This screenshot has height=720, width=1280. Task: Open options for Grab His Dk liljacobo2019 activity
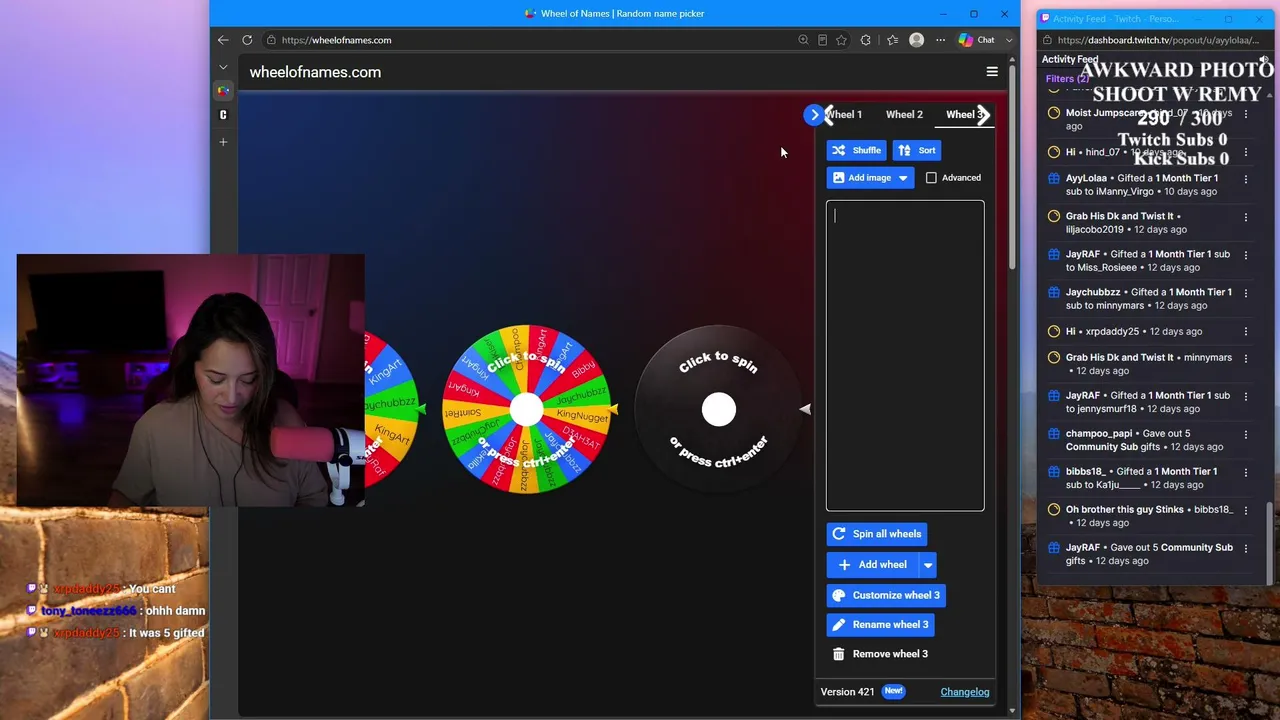[x=1246, y=217]
